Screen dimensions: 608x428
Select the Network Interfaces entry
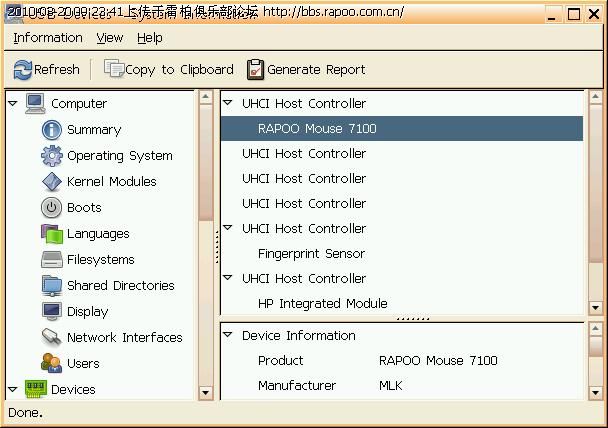124,338
